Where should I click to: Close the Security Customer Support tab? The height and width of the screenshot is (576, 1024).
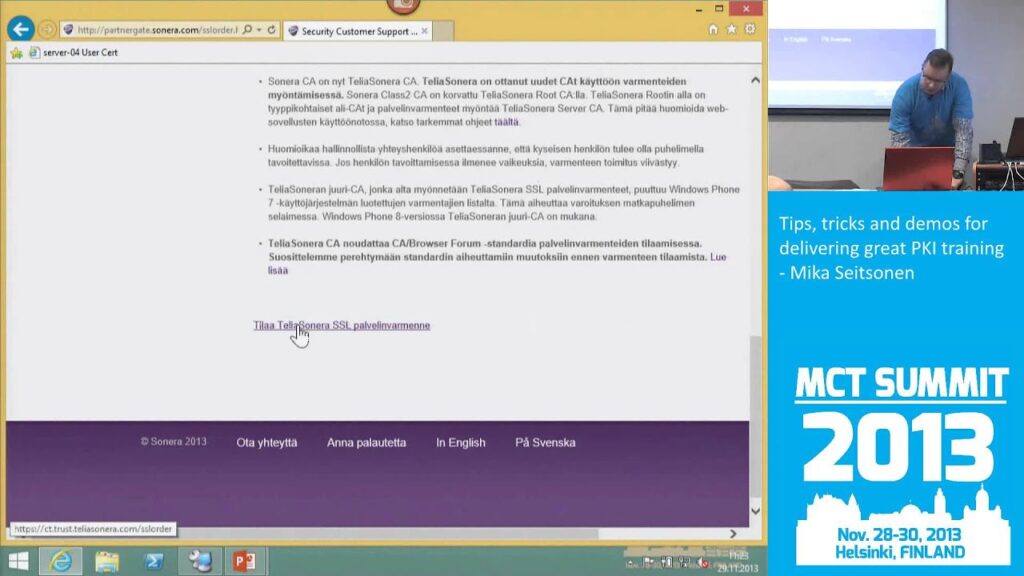click(x=424, y=31)
